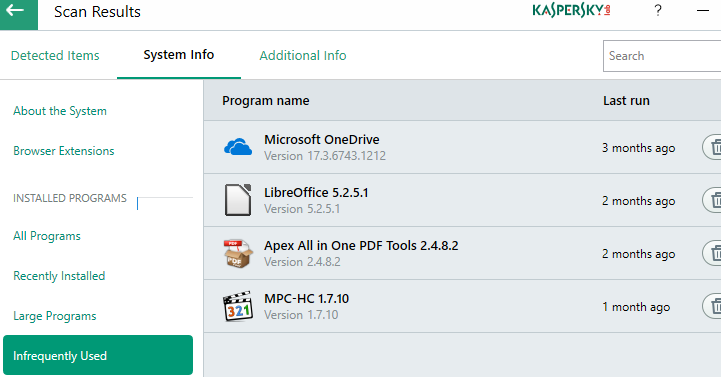Open the Additional Info tab
This screenshot has height=377, width=721.
tap(303, 56)
